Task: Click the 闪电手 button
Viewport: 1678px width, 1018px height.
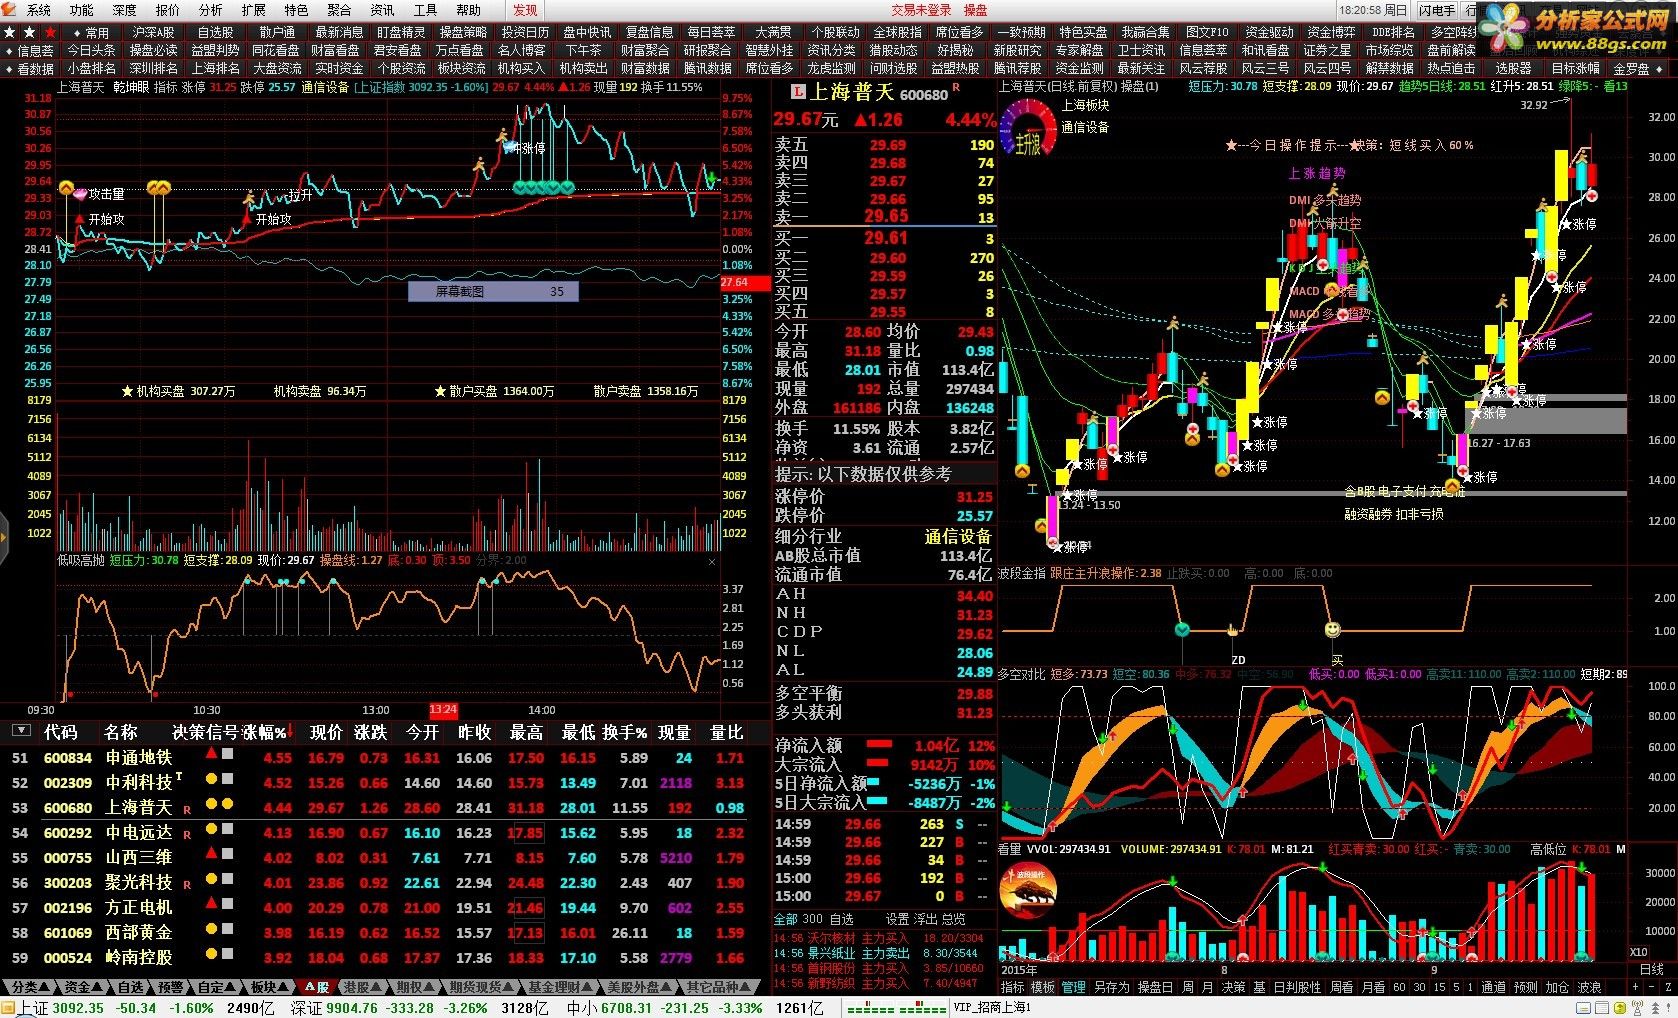Action: coord(1436,10)
